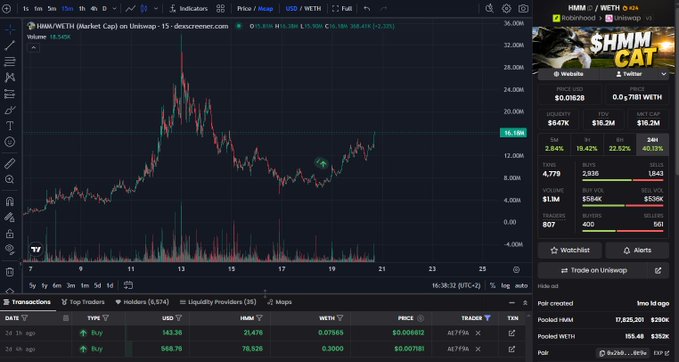
Task: Open the indicator templates grid icon
Action: (220, 8)
